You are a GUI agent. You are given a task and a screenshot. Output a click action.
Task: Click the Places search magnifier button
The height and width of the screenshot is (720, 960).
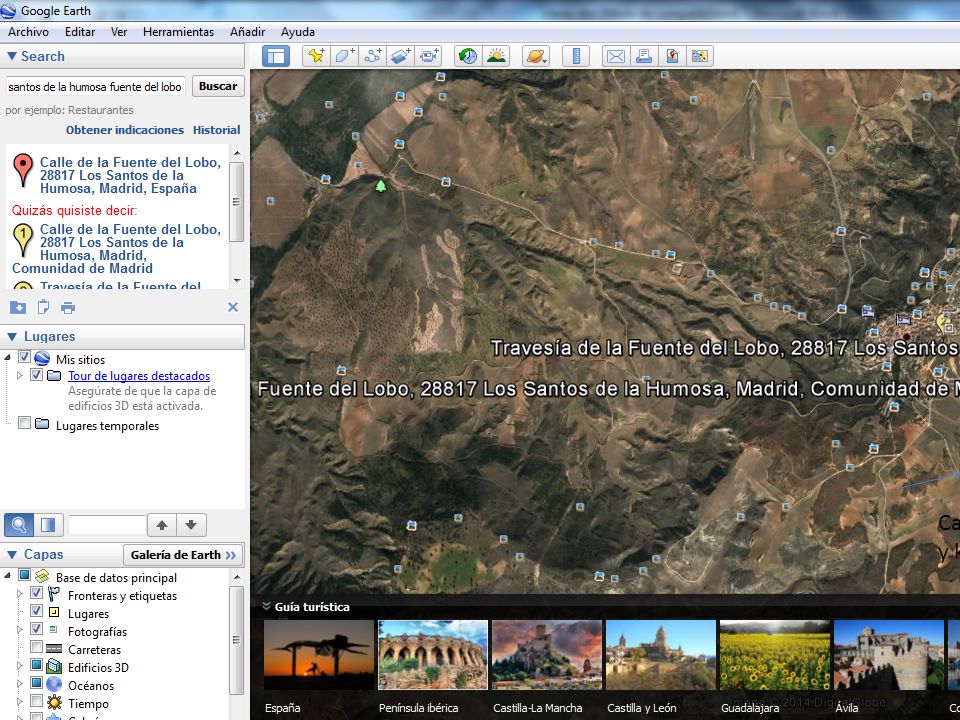pos(19,525)
